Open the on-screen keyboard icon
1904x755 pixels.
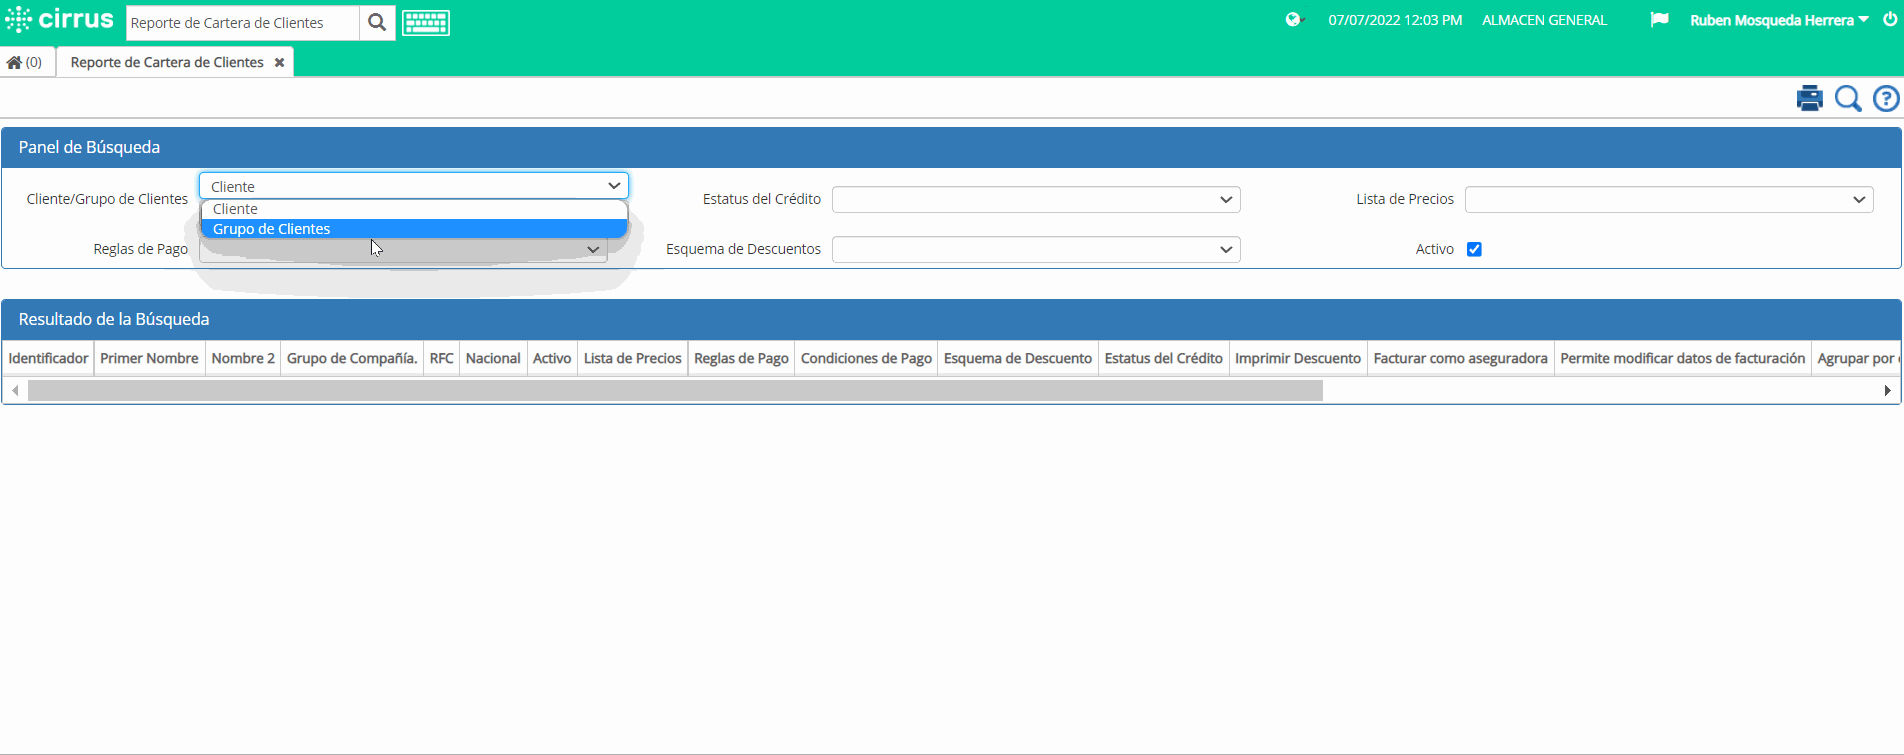[426, 22]
